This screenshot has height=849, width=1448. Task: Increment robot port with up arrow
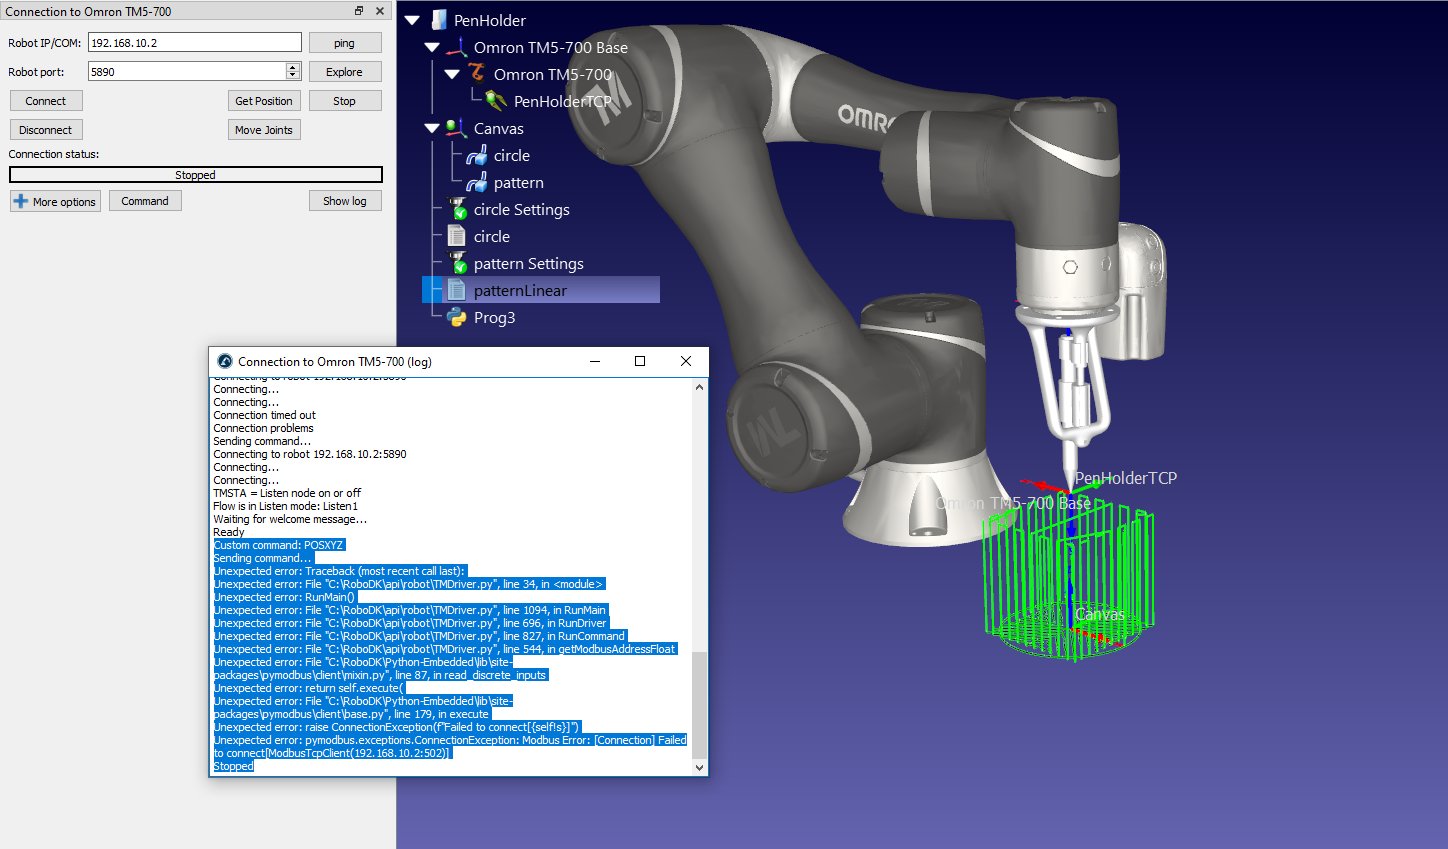pyautogui.click(x=293, y=67)
